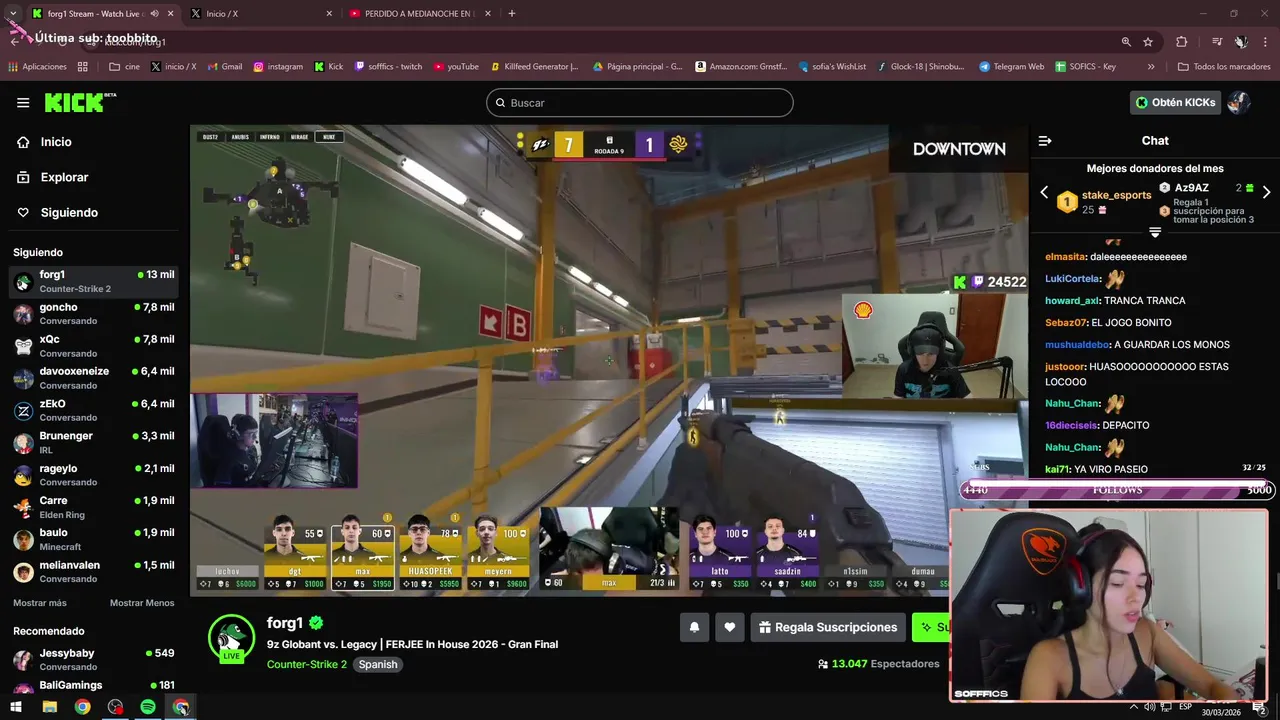The width and height of the screenshot is (1280, 720).
Task: Open Spotify from the Windows taskbar
Action: click(148, 707)
